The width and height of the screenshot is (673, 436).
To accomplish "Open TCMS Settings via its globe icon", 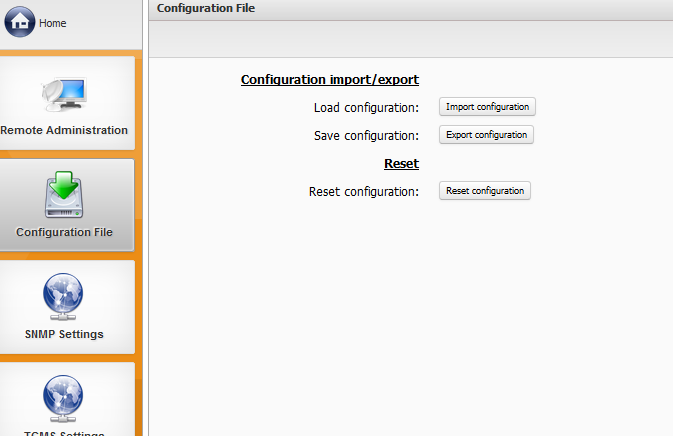I will pyautogui.click(x=64, y=399).
